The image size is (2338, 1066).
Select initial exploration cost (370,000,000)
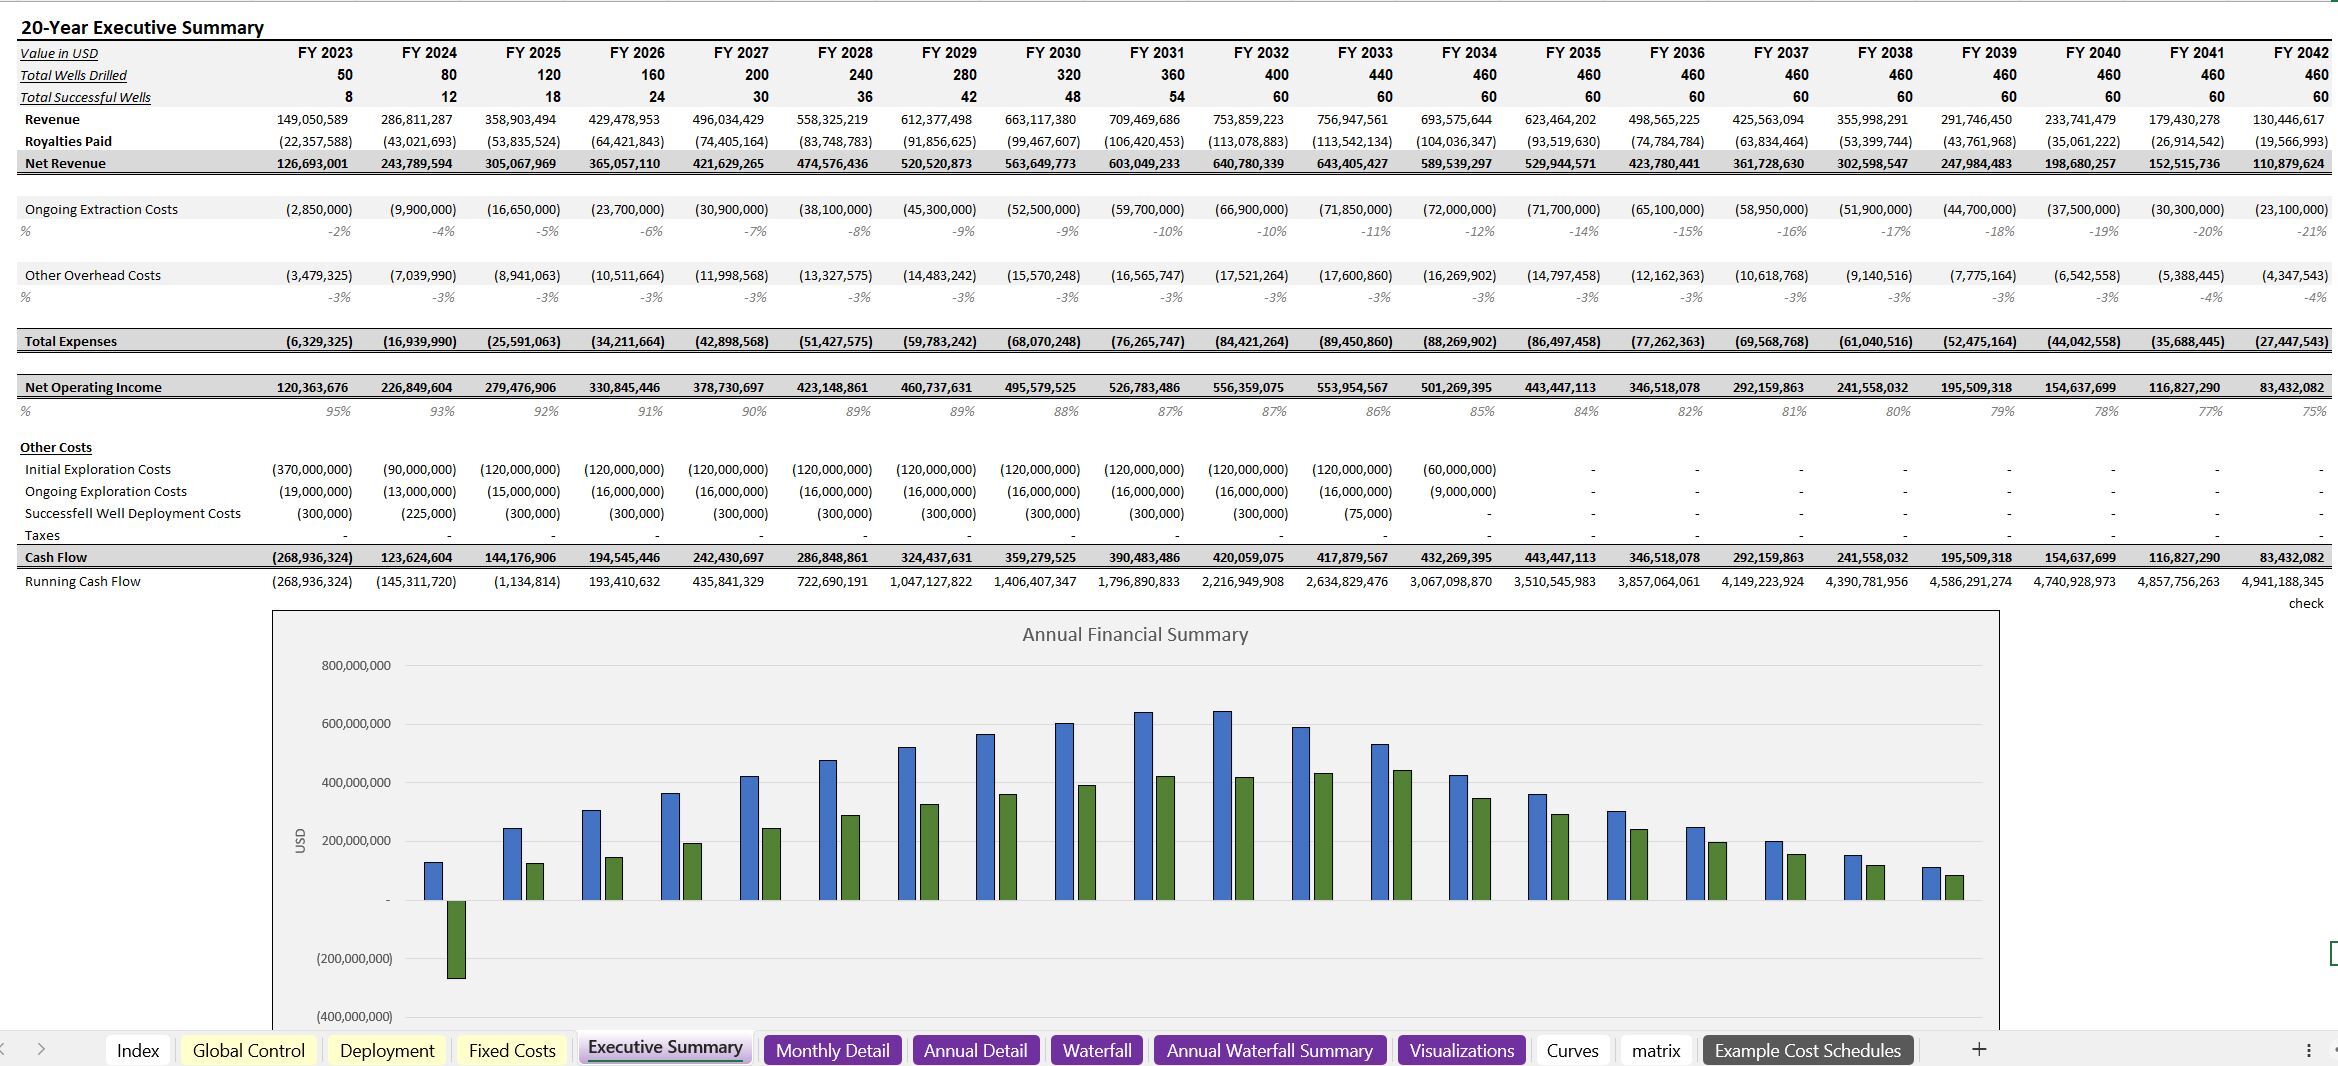[312, 469]
